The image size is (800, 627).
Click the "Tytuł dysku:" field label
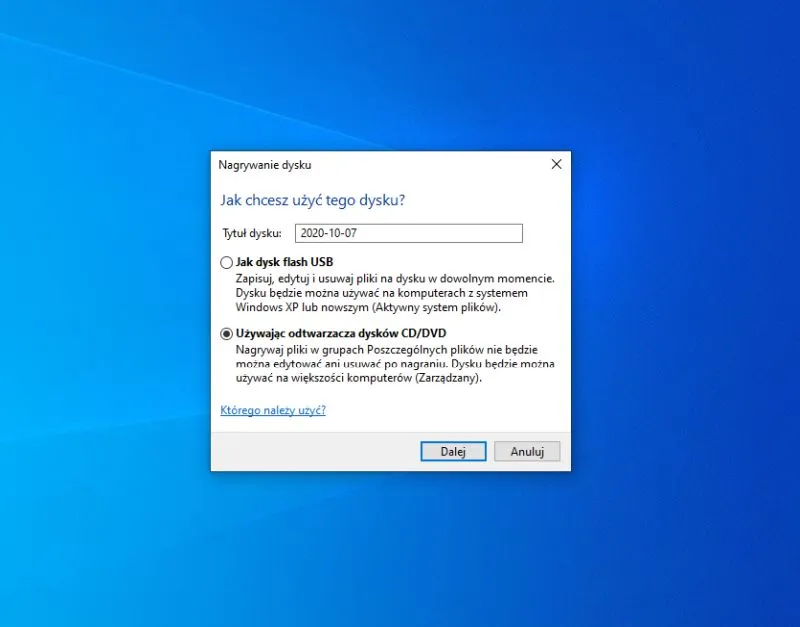[x=252, y=233]
